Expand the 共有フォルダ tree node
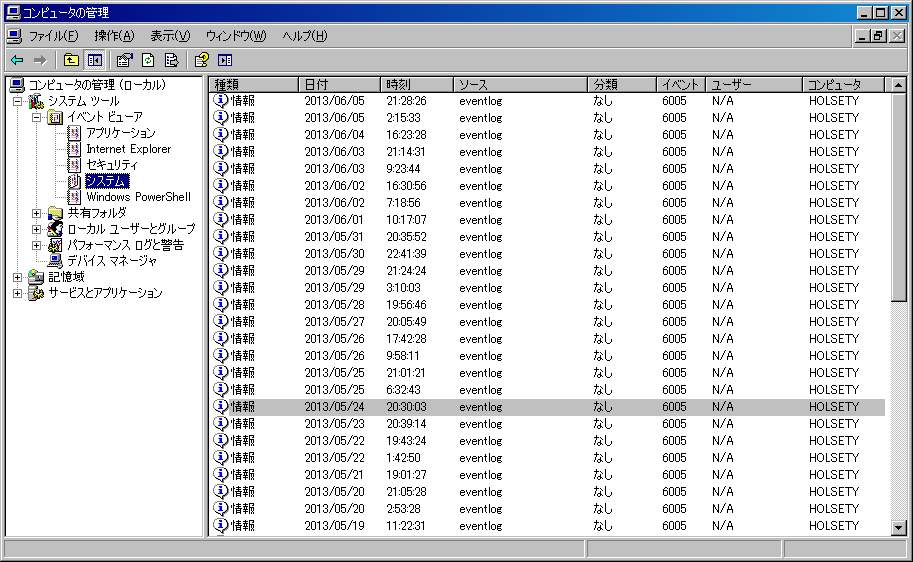Screen dimensions: 913x562 37,213
